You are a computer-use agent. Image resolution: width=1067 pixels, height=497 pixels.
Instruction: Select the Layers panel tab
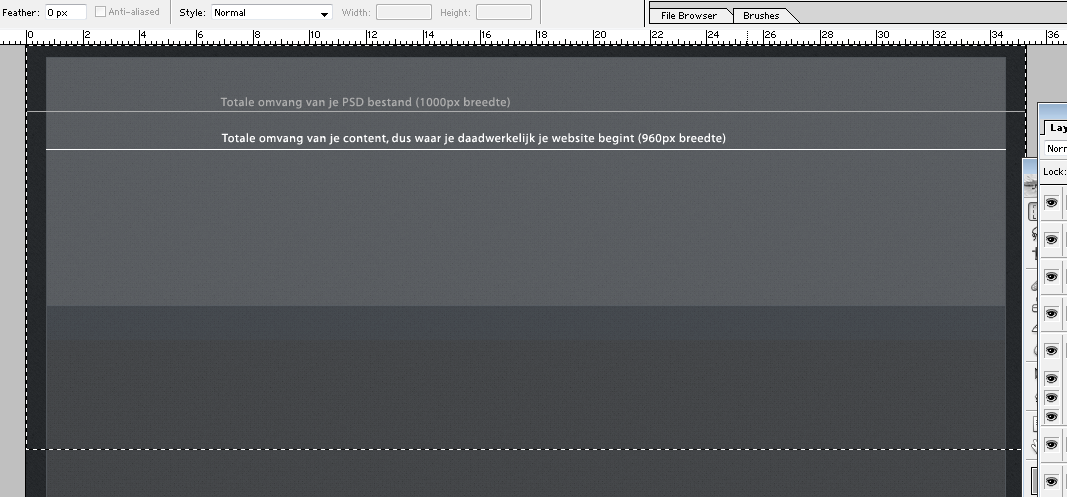(x=1056, y=128)
